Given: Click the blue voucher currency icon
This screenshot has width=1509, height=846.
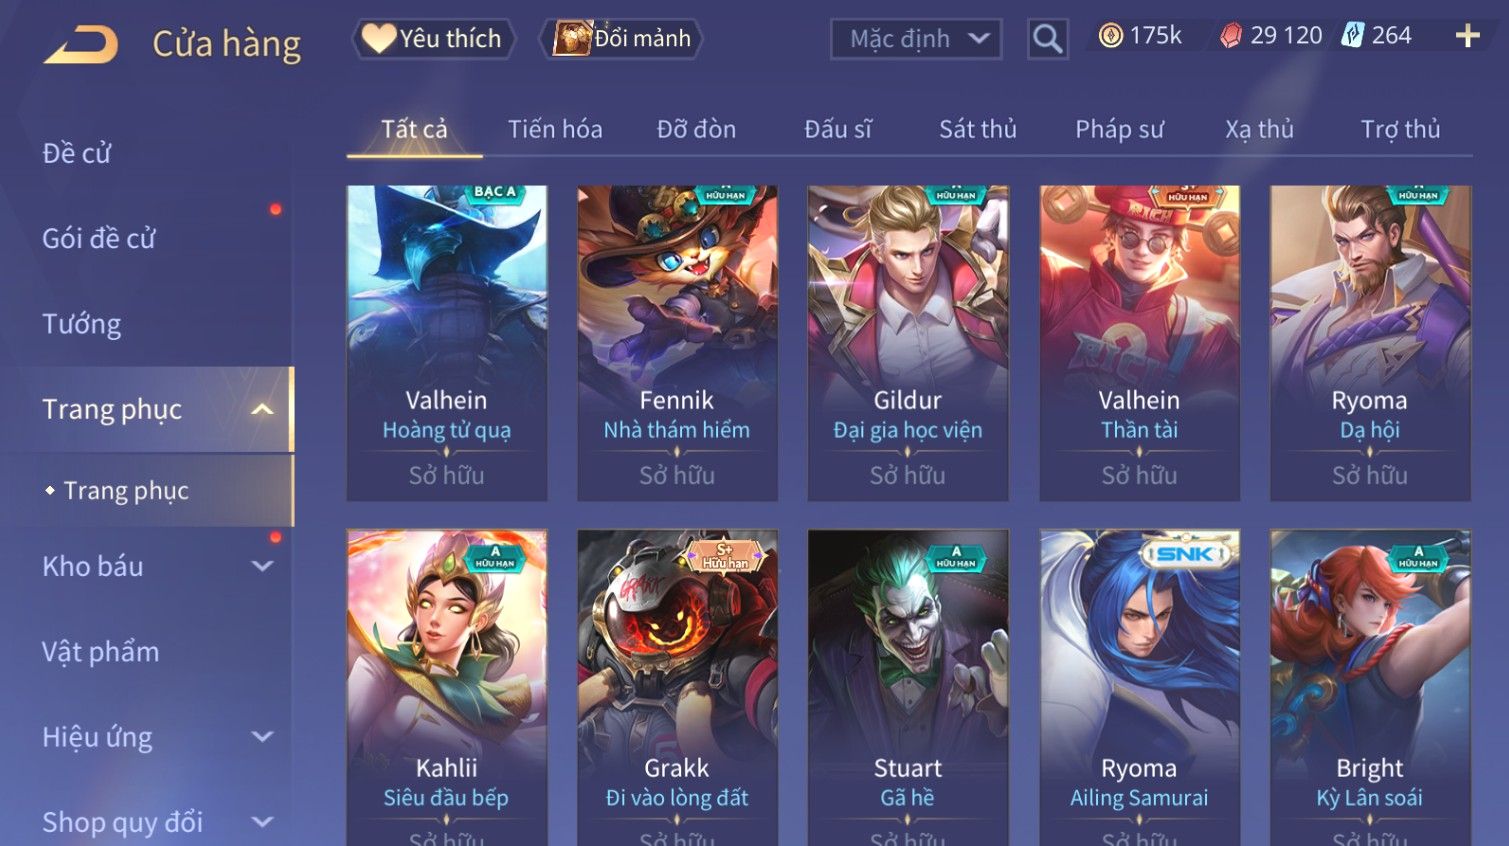Looking at the screenshot, I should (x=1352, y=36).
